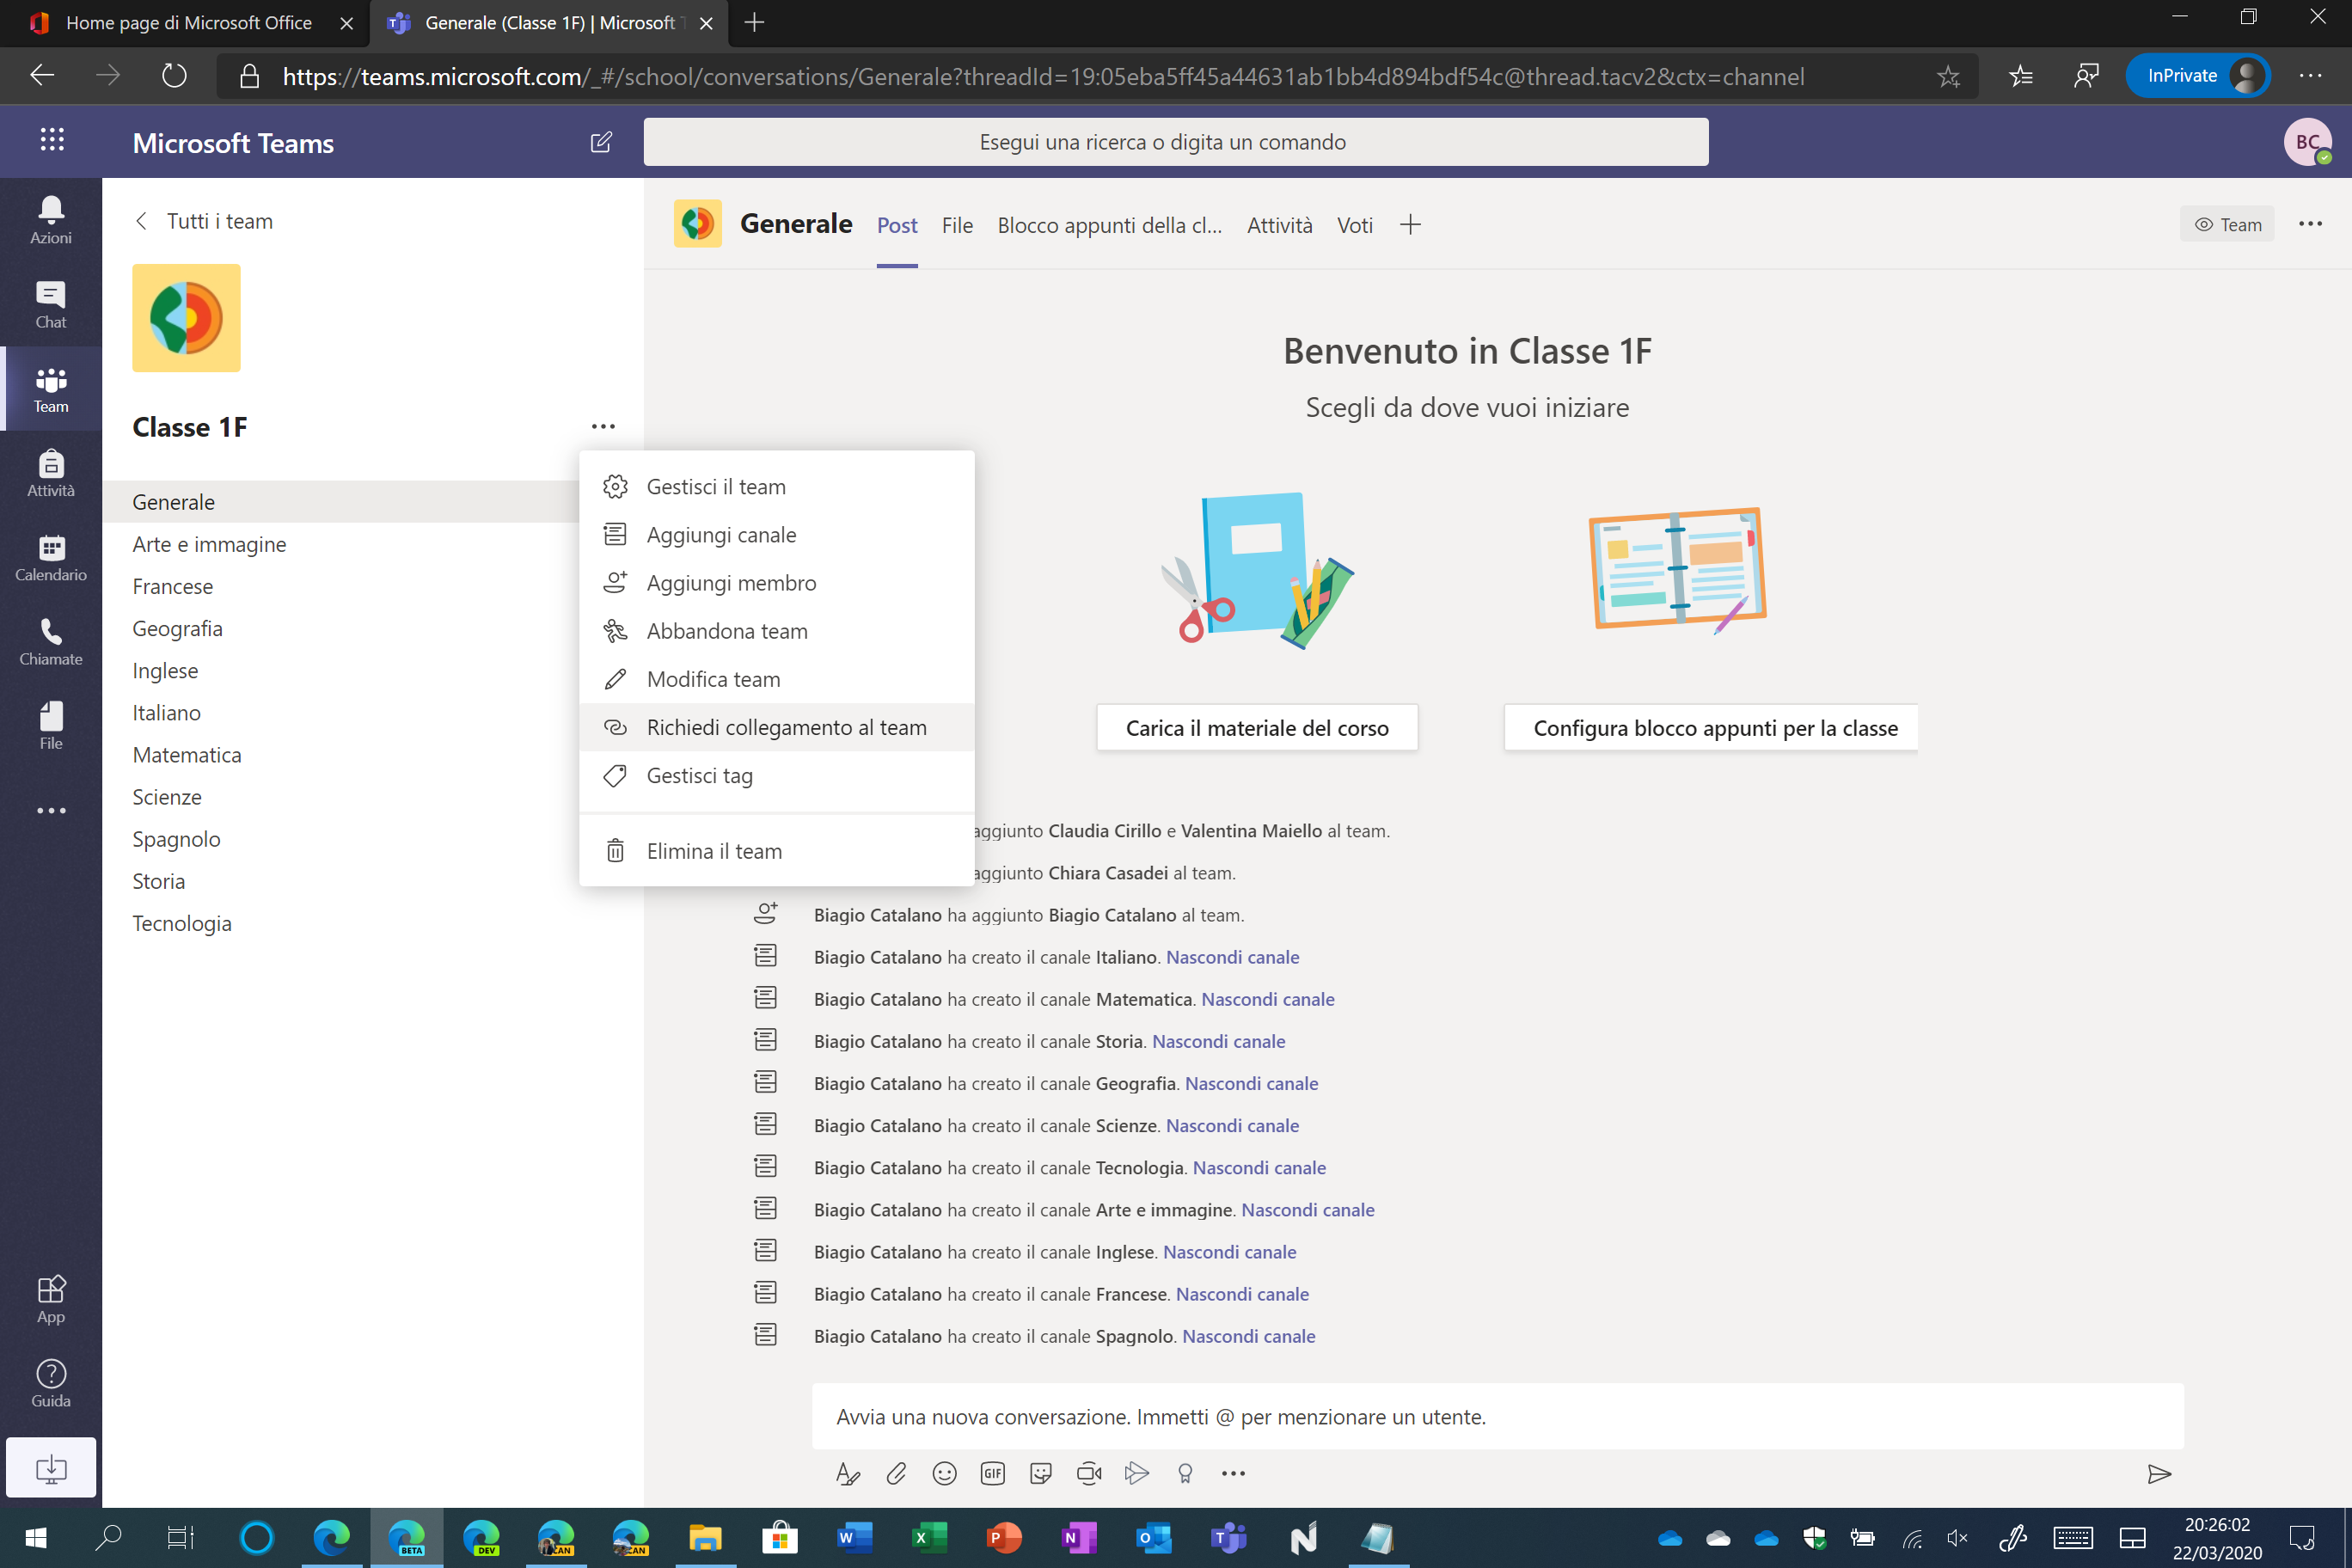Select Elimina il team option
Screen dimensions: 2352x1568
(776, 851)
